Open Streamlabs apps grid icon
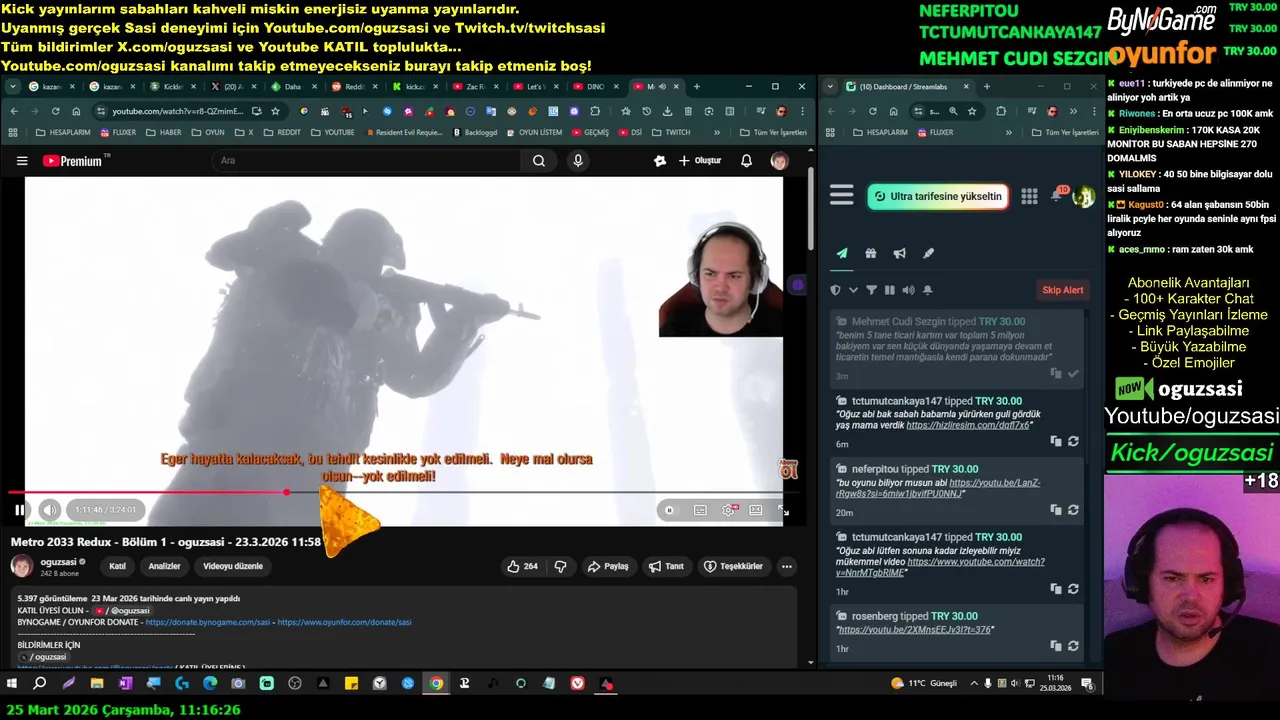This screenshot has height=720, width=1280. tap(1029, 196)
